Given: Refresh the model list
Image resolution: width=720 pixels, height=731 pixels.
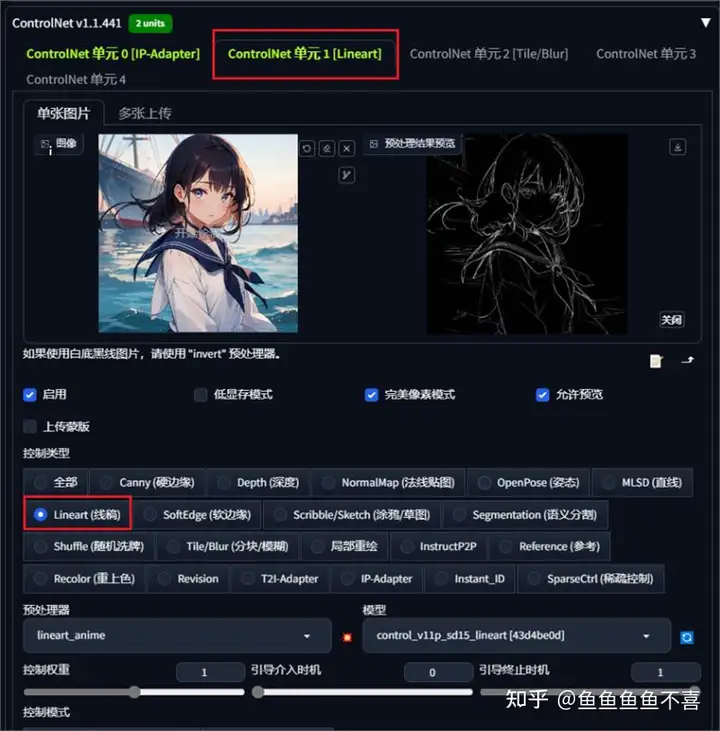Looking at the screenshot, I should 686,637.
